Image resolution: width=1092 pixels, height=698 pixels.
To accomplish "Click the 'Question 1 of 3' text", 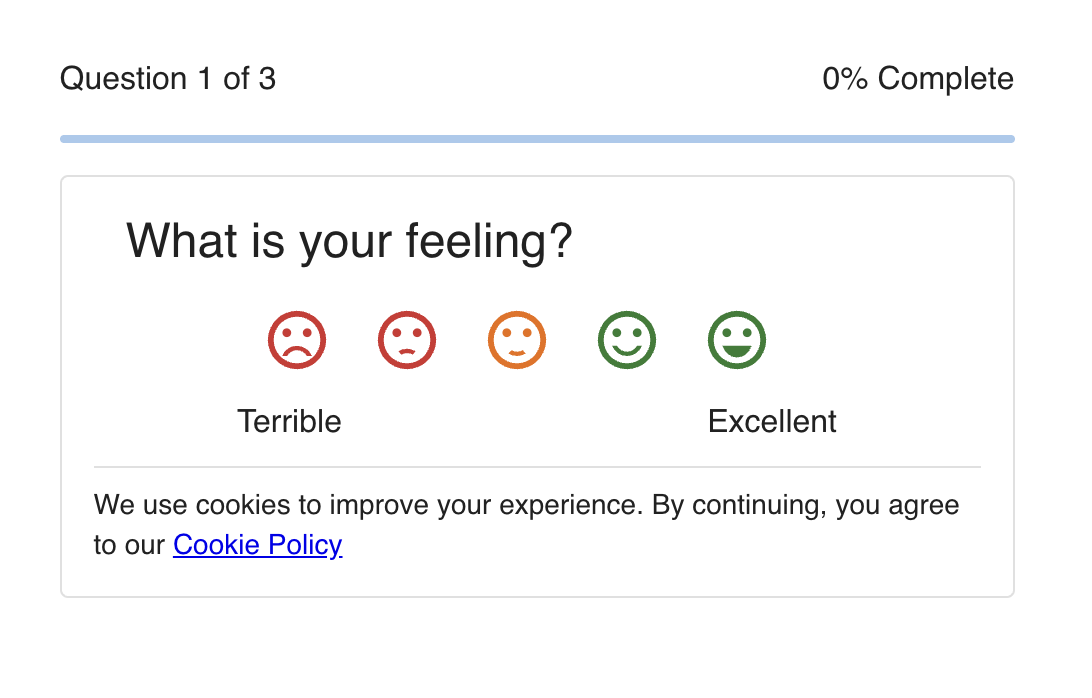I will [x=168, y=79].
